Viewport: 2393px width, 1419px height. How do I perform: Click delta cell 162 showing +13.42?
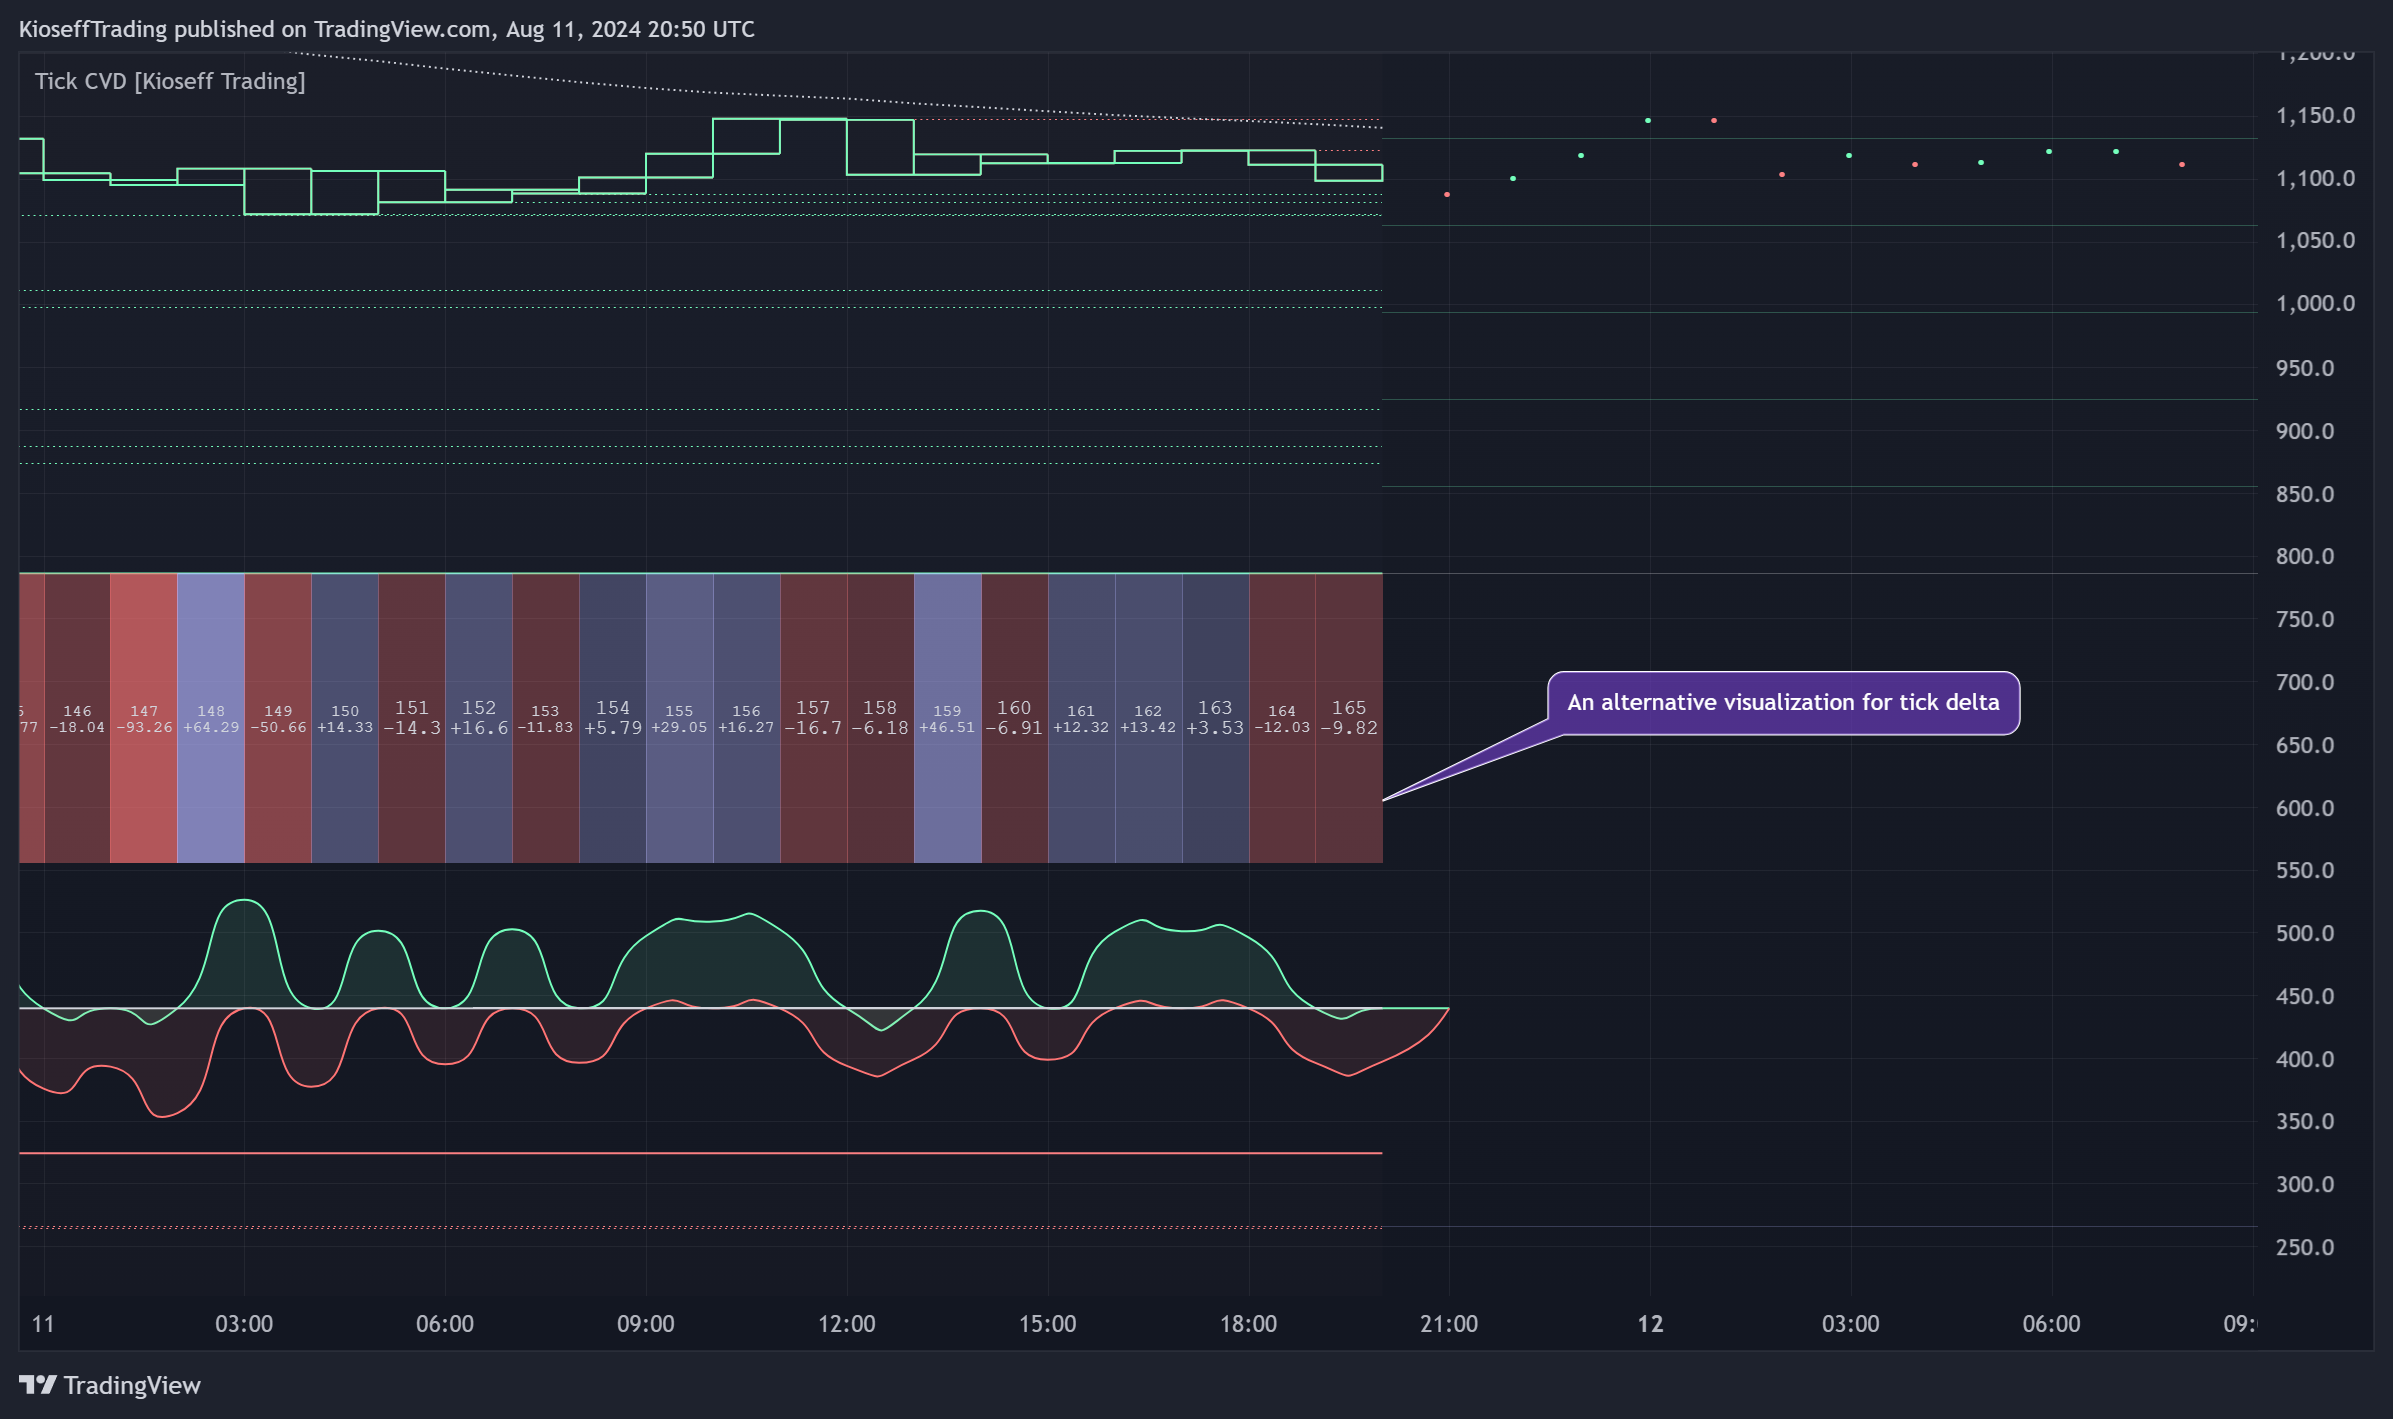pyautogui.click(x=1148, y=718)
